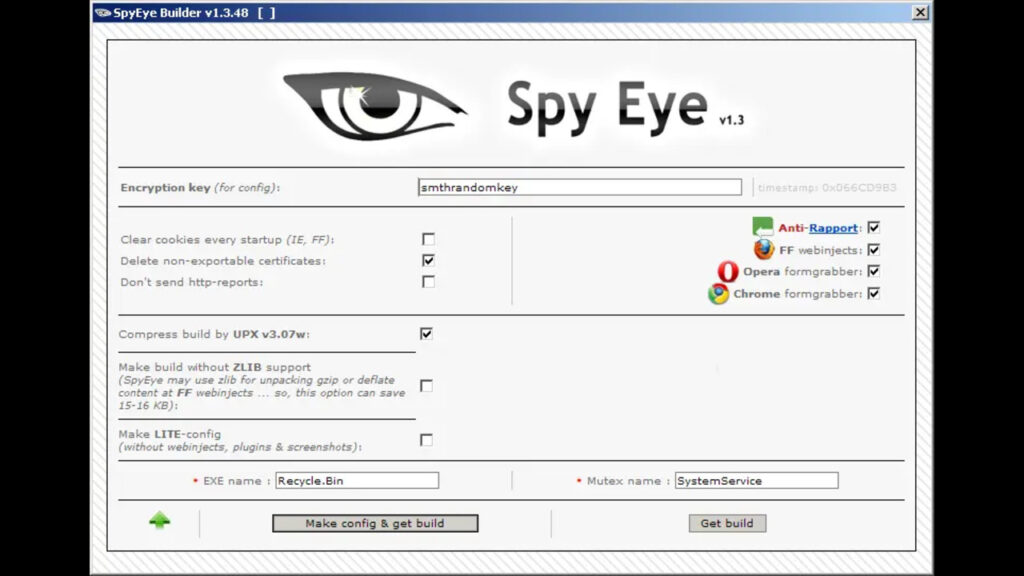Toggle the Opera formgrabber checkbox
This screenshot has width=1024, height=576.
tap(873, 271)
